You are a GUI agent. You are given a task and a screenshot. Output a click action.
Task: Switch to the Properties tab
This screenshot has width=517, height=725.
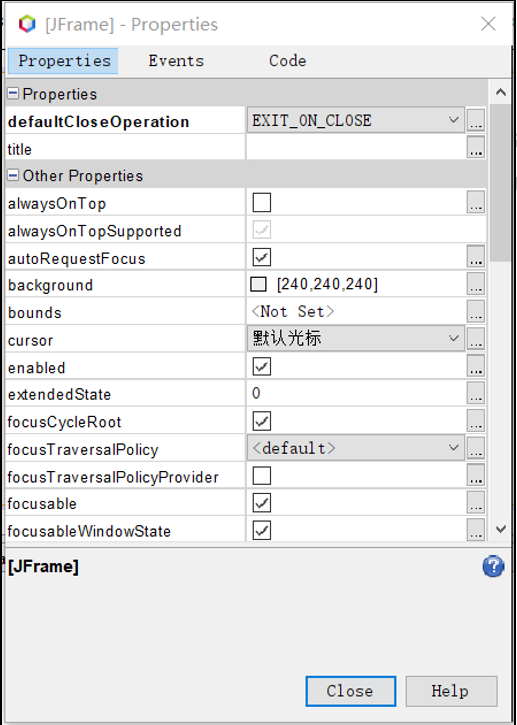63,61
